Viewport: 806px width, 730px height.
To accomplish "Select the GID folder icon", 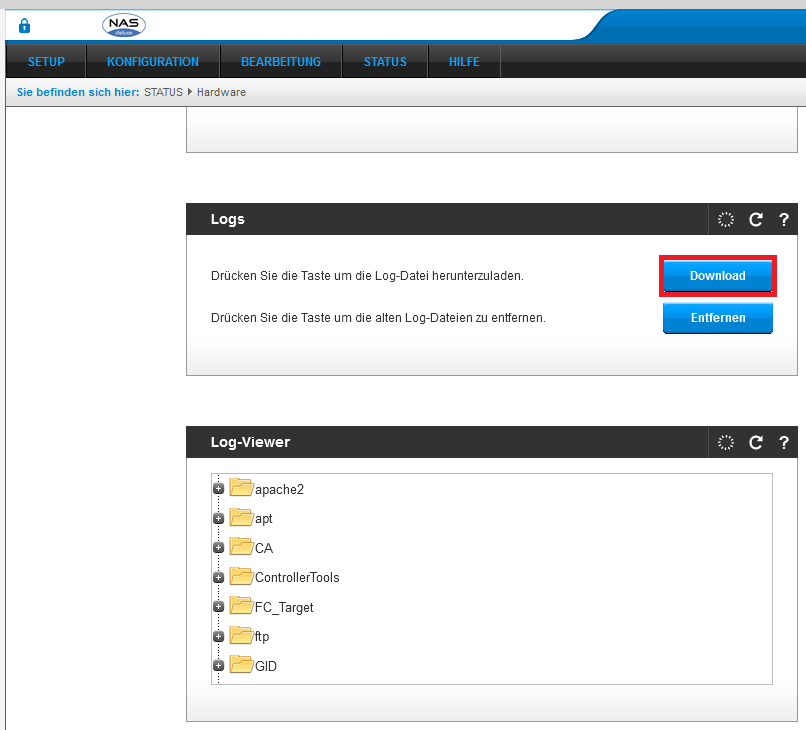I will (x=240, y=665).
